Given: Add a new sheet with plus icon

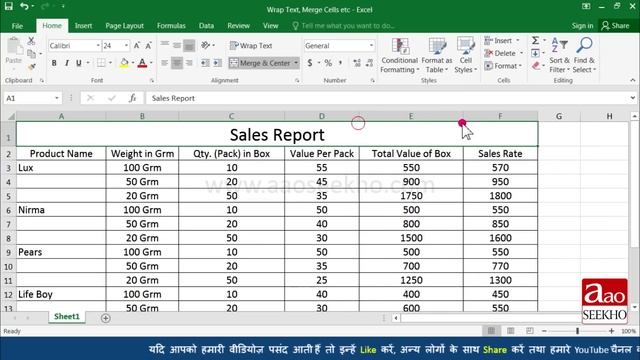Looking at the screenshot, I should tap(105, 318).
